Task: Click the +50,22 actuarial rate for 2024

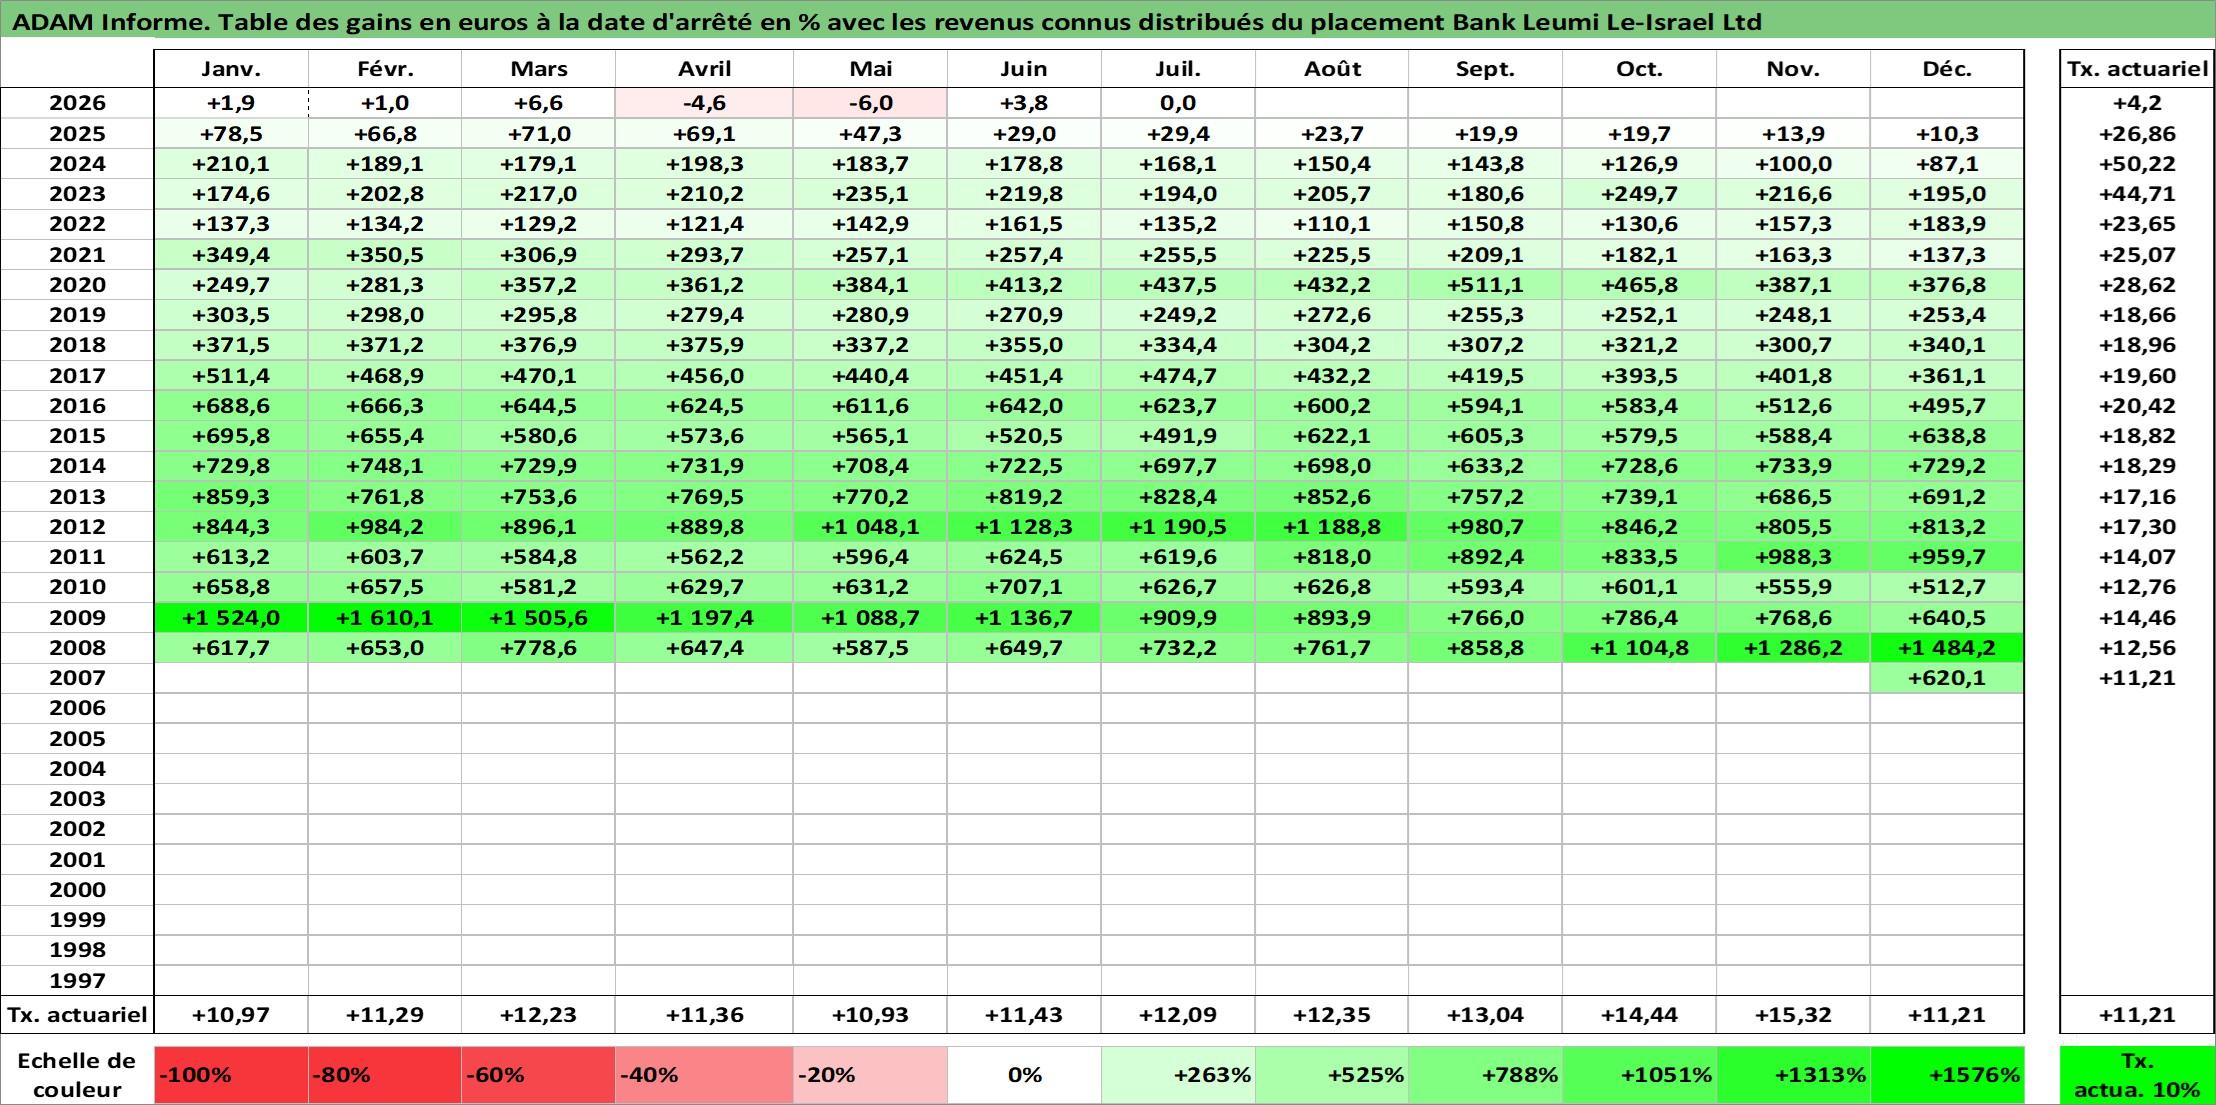Action: tap(2137, 164)
